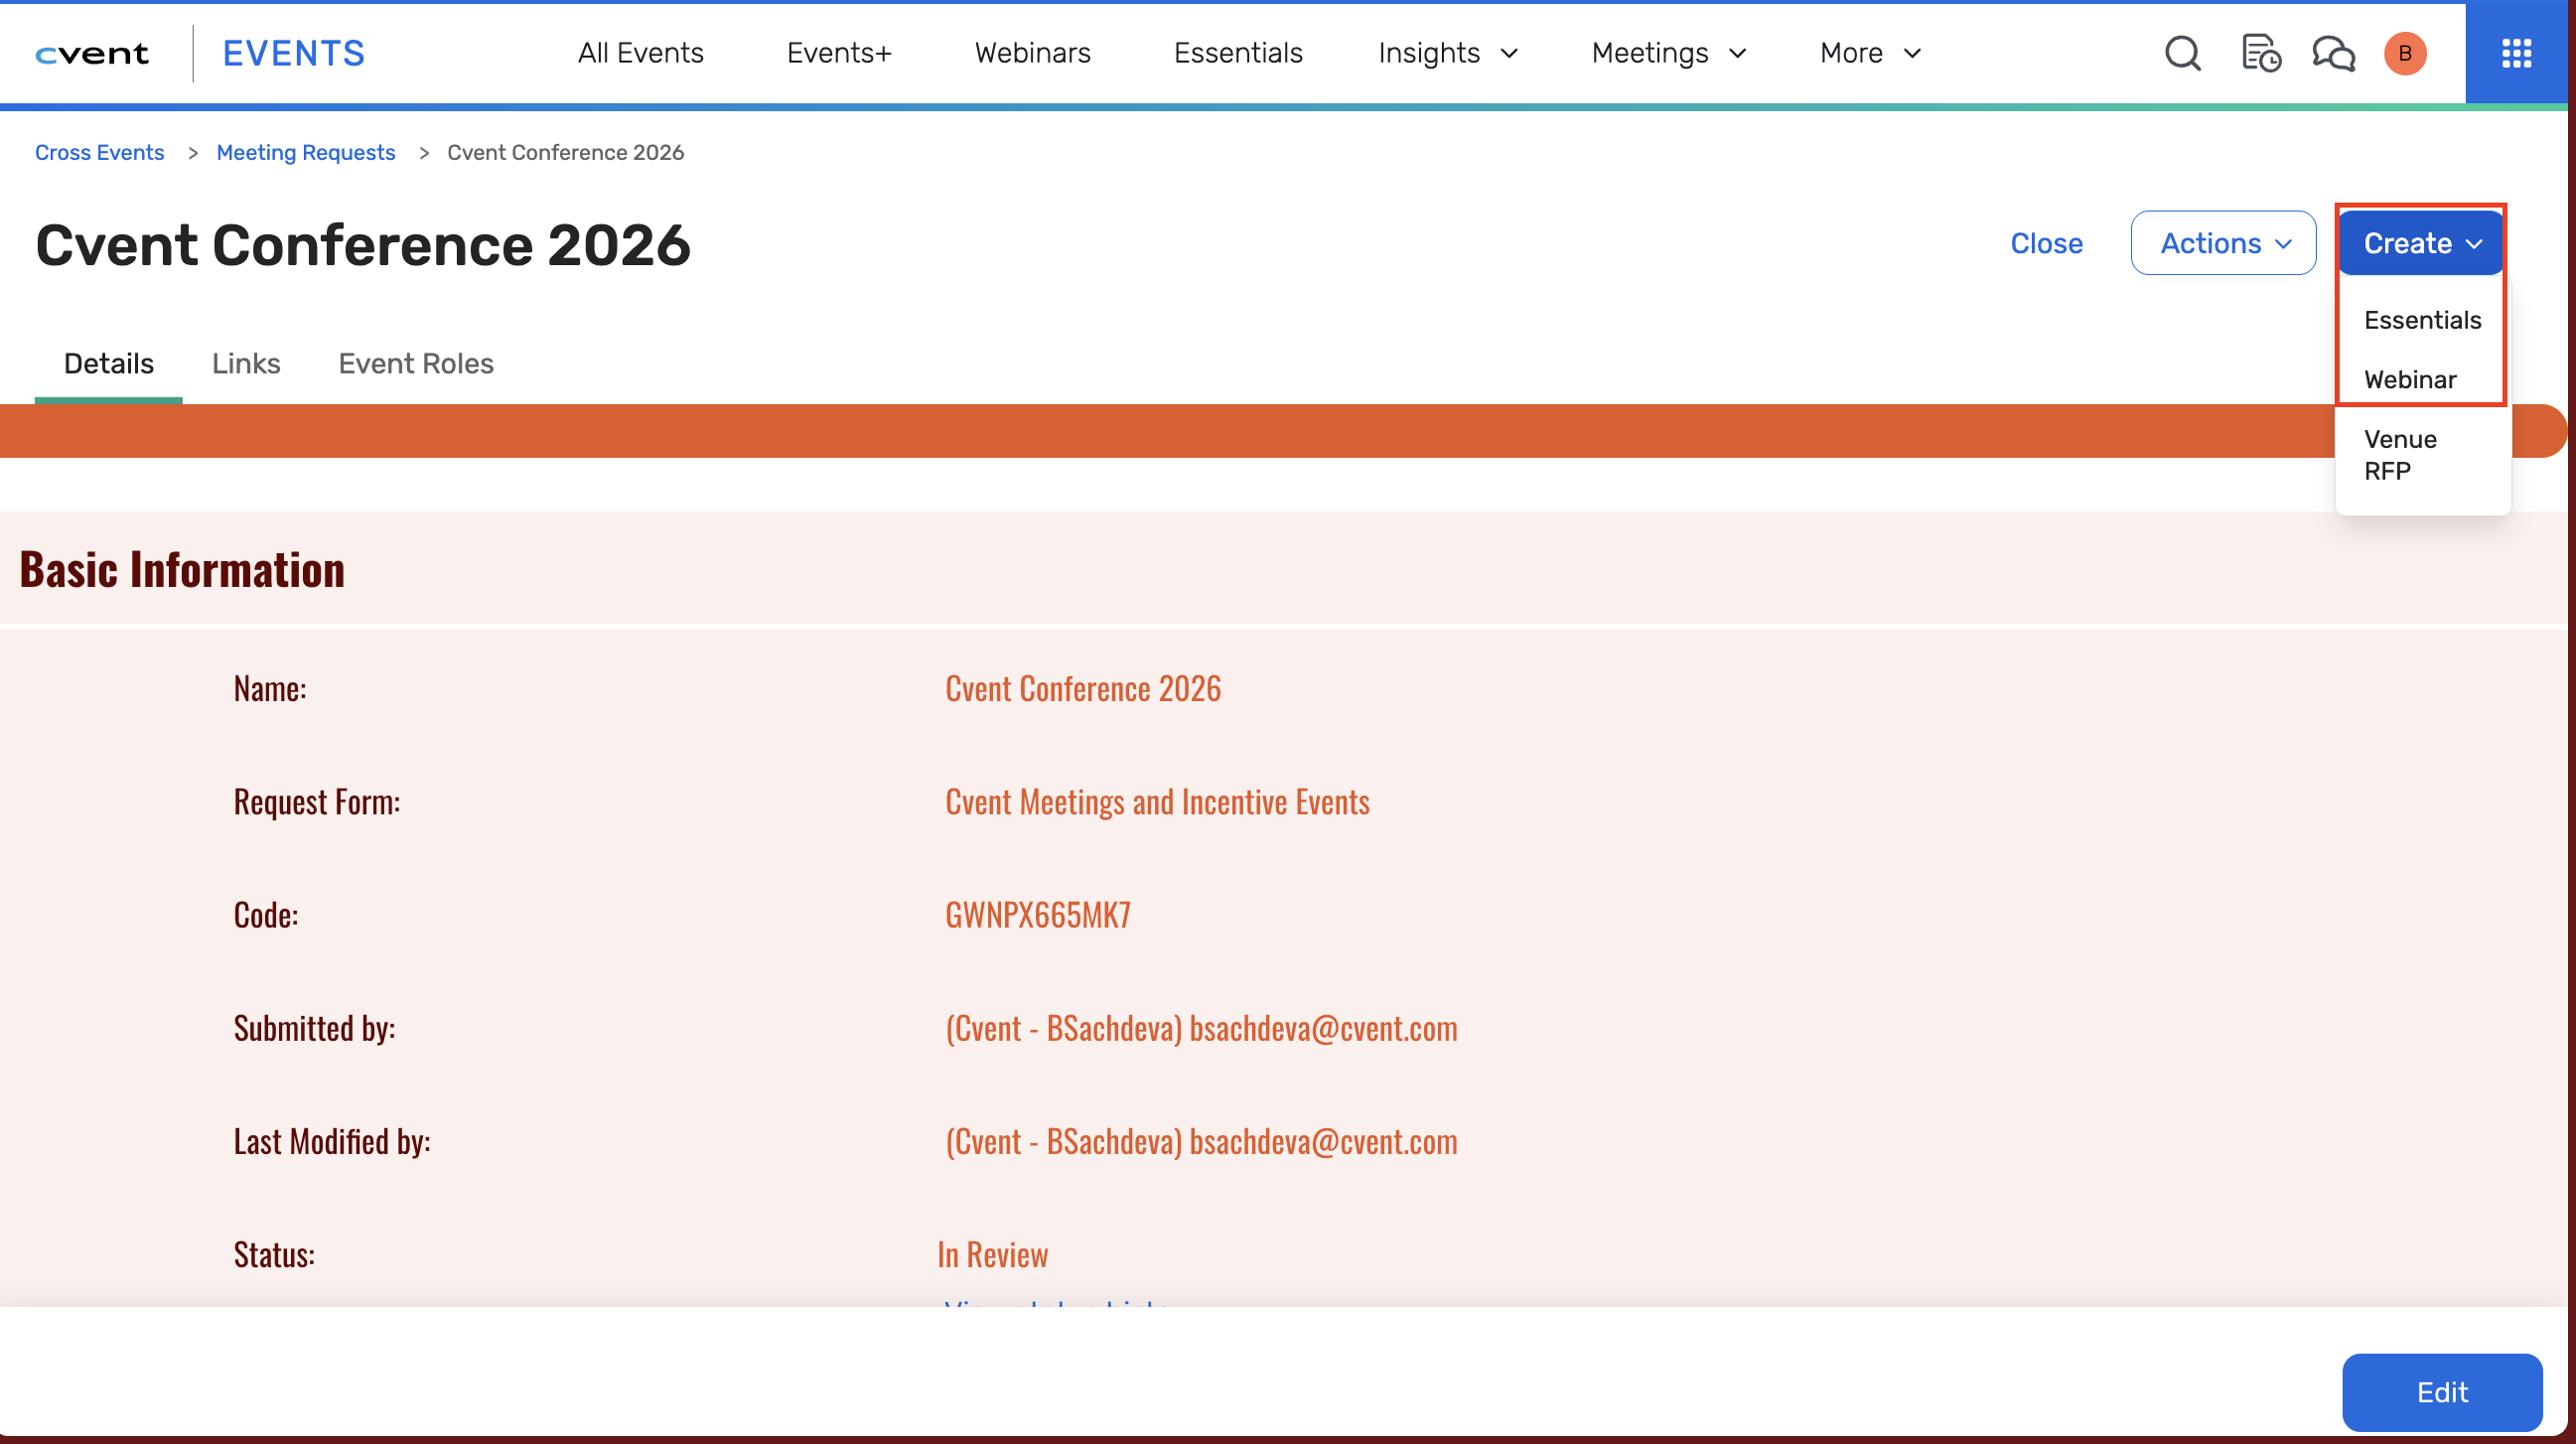Go to Meeting Requests breadcrumb

(x=305, y=152)
